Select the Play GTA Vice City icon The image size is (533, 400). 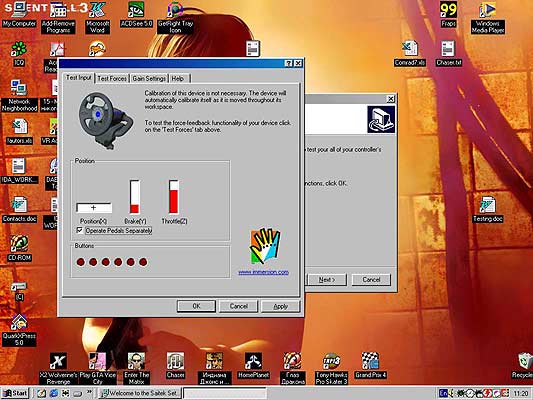pos(98,368)
